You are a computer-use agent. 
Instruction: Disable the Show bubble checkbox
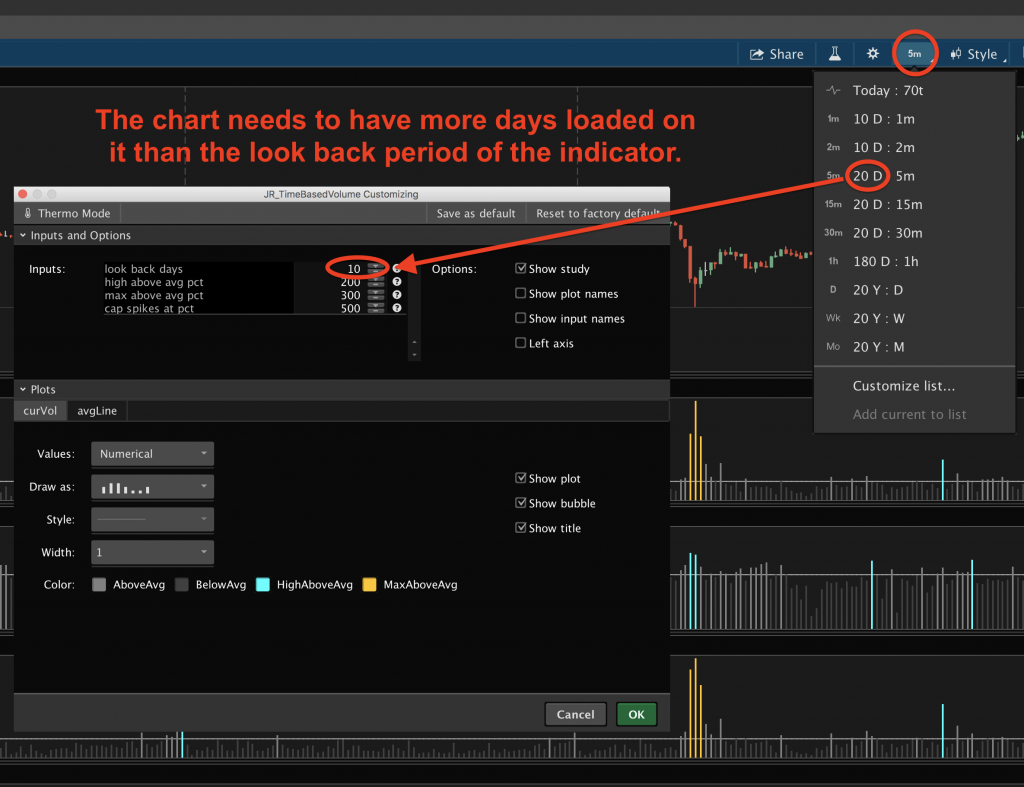click(x=521, y=503)
